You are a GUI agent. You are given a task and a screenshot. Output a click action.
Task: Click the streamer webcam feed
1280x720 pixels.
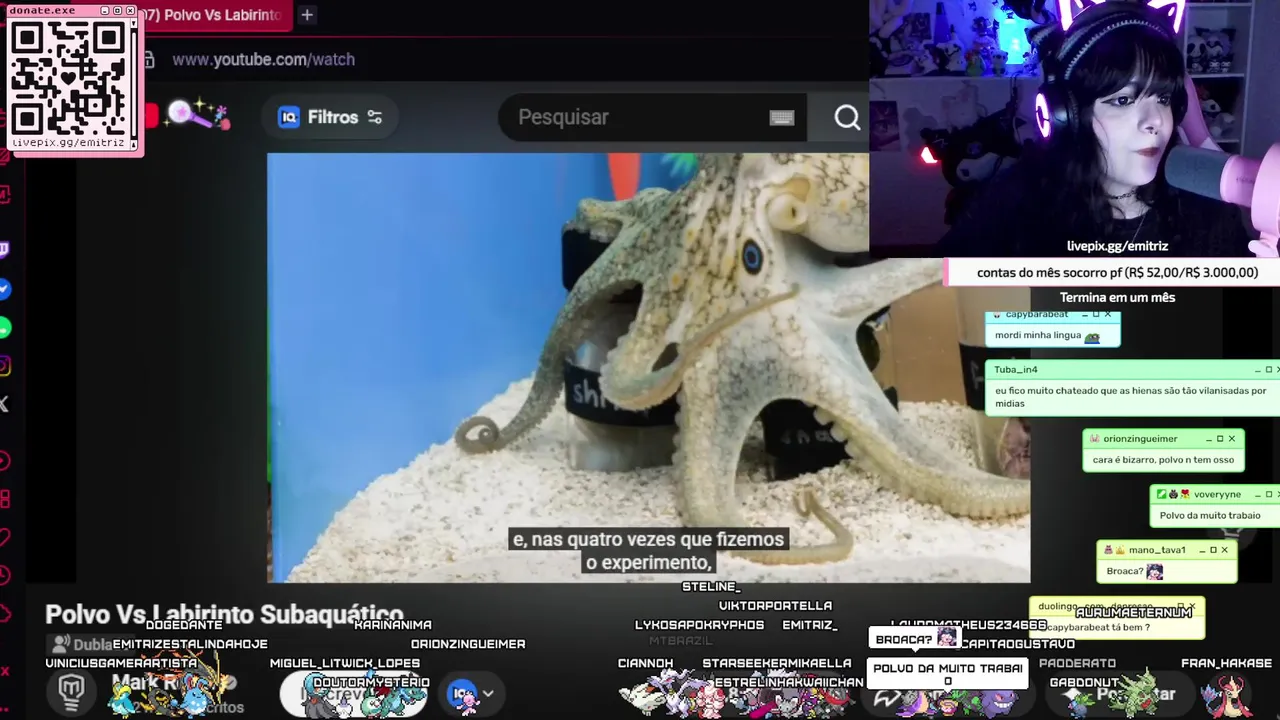(1075, 130)
